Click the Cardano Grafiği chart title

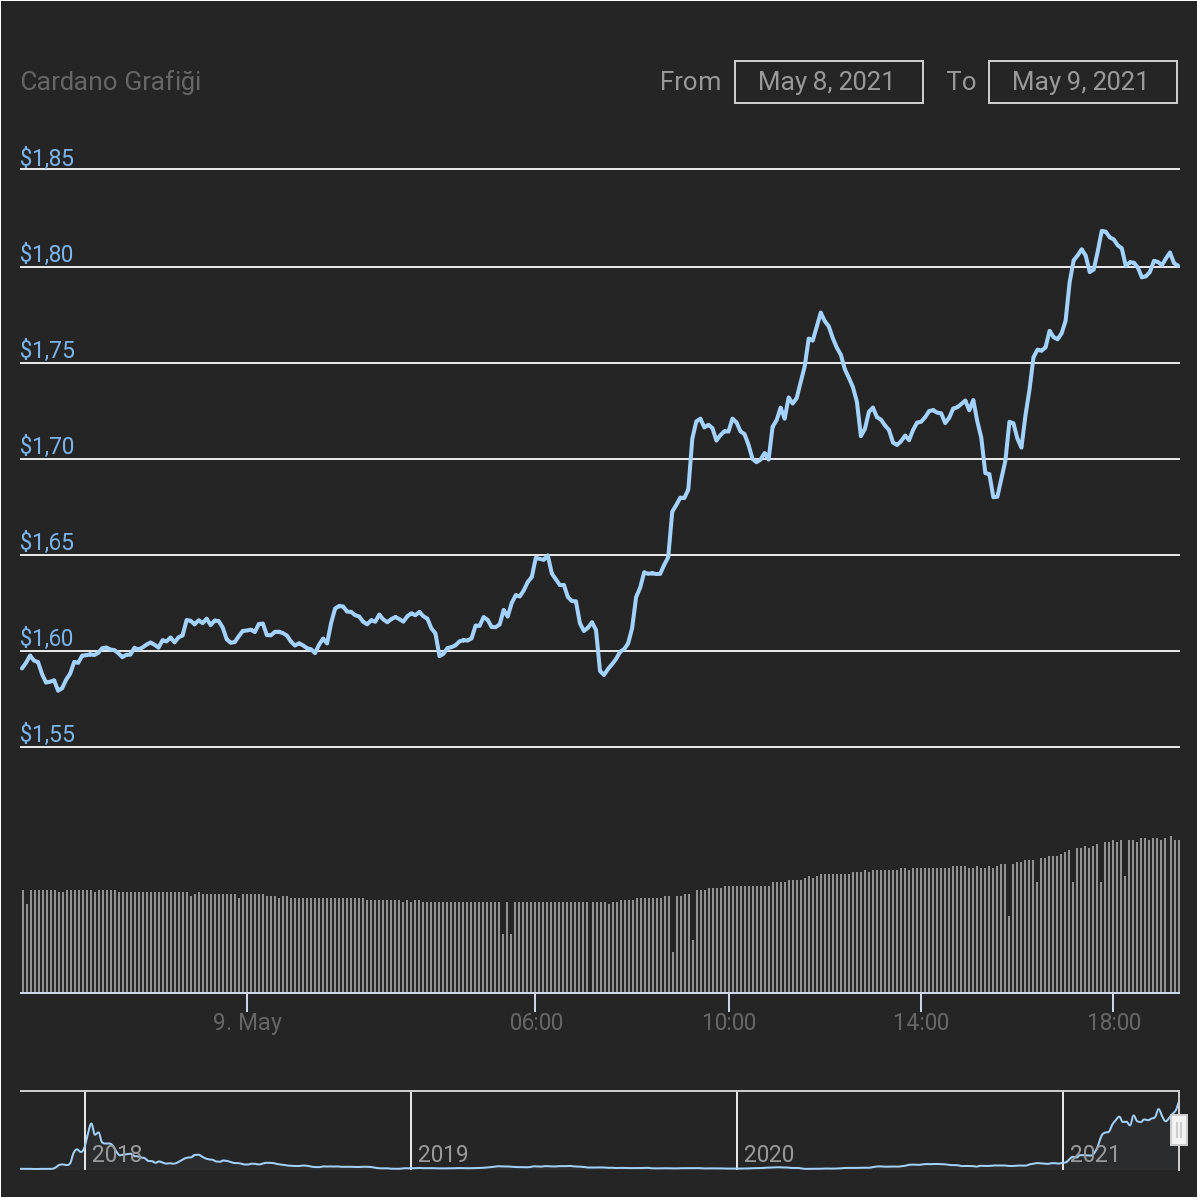click(x=111, y=81)
